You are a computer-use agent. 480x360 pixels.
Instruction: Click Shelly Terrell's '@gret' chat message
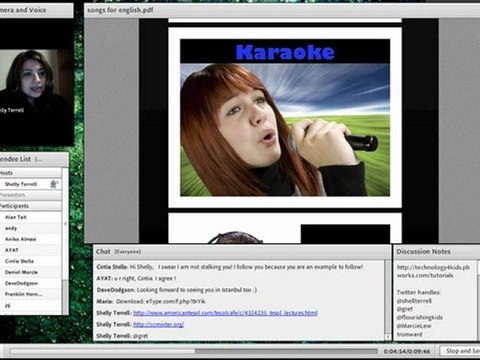point(122,336)
